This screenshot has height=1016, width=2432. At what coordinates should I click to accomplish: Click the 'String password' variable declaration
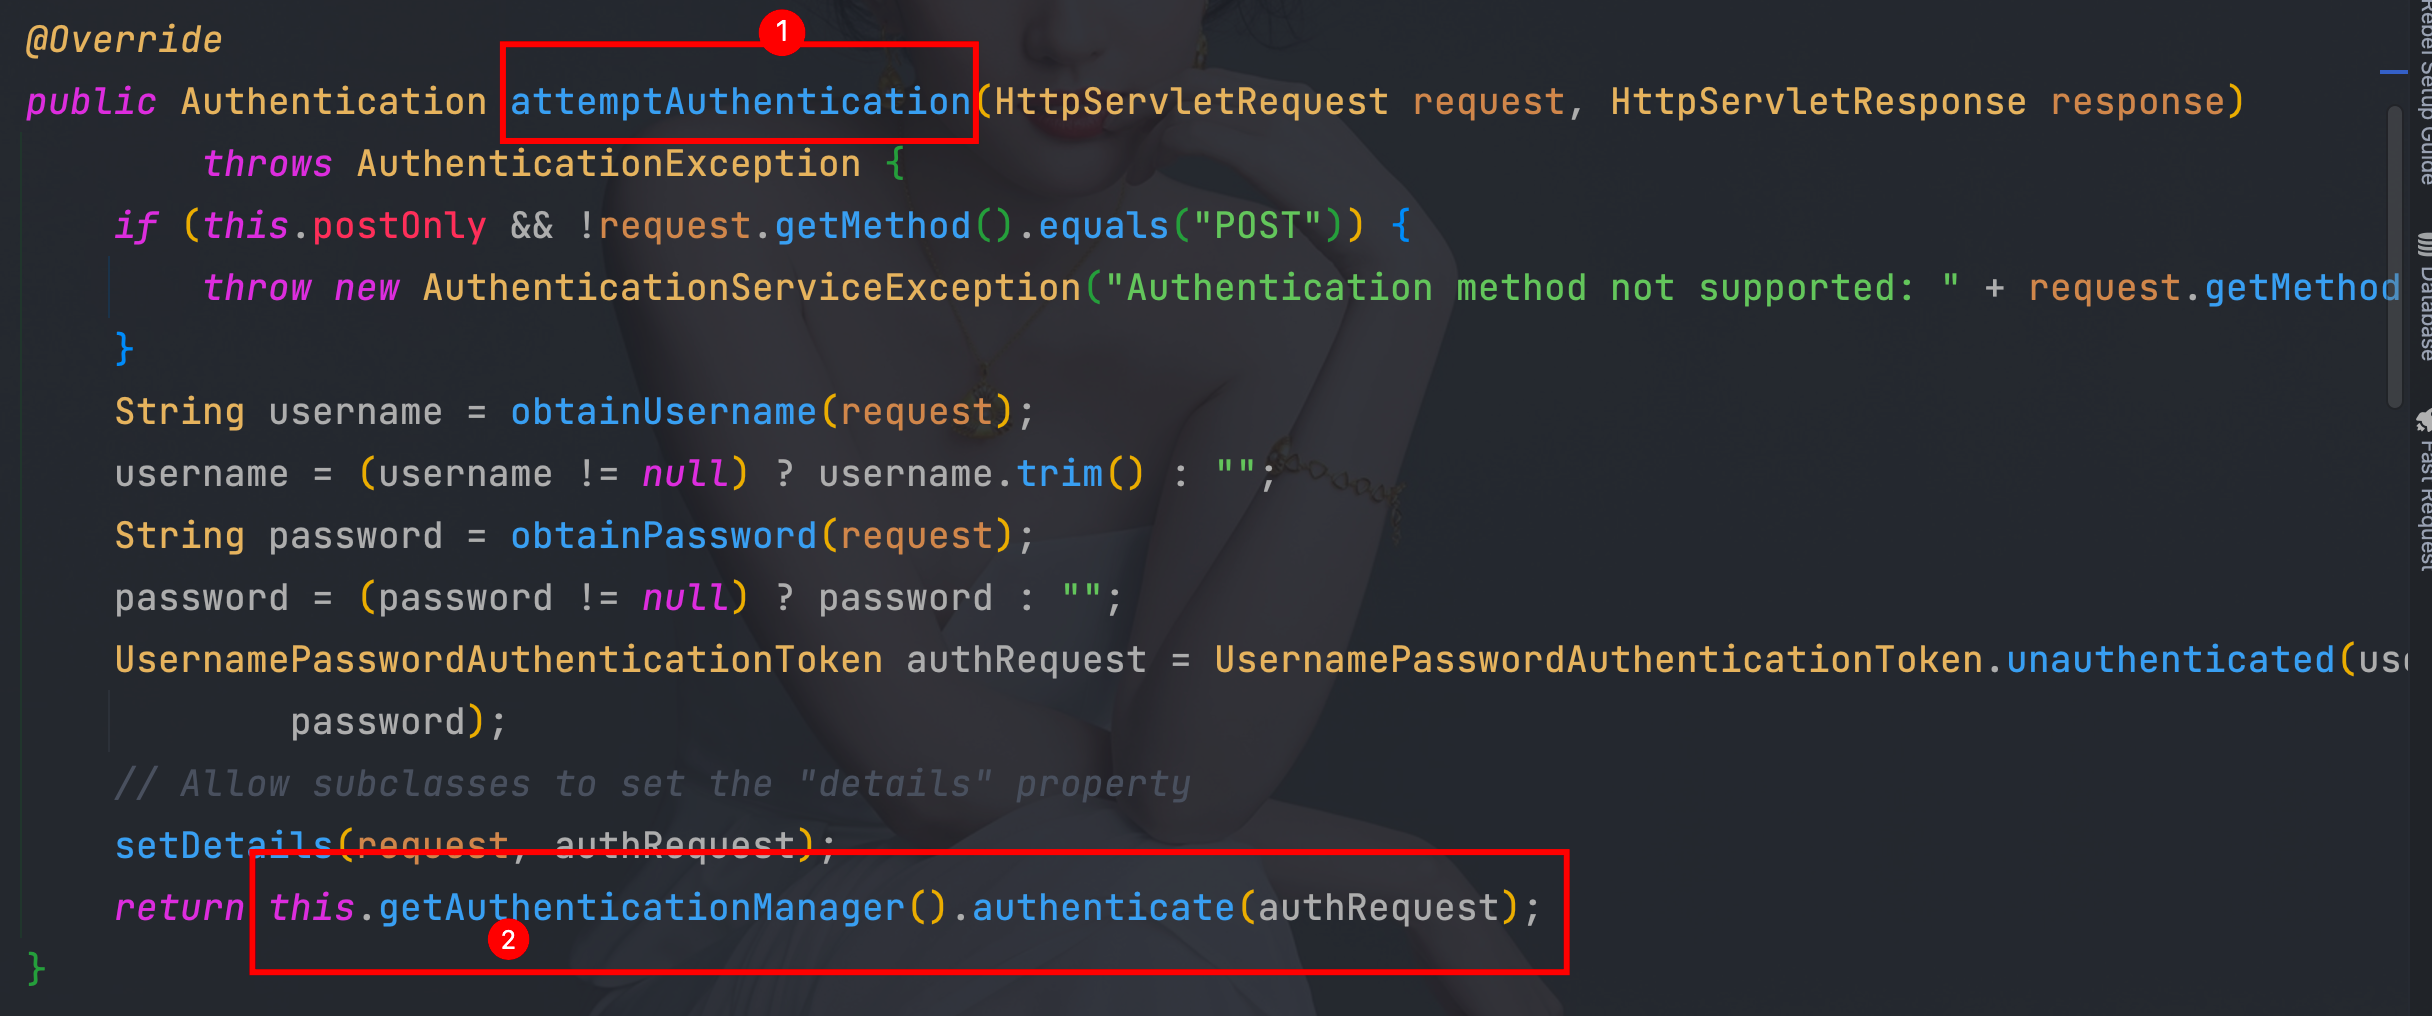pos(278,536)
